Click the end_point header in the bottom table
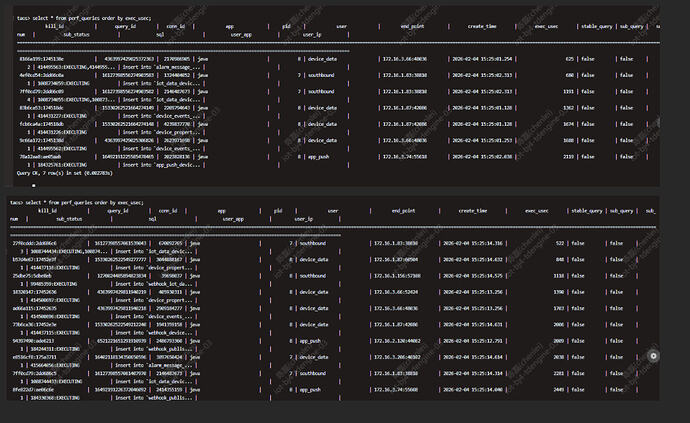This screenshot has width=690, height=423. 403,211
